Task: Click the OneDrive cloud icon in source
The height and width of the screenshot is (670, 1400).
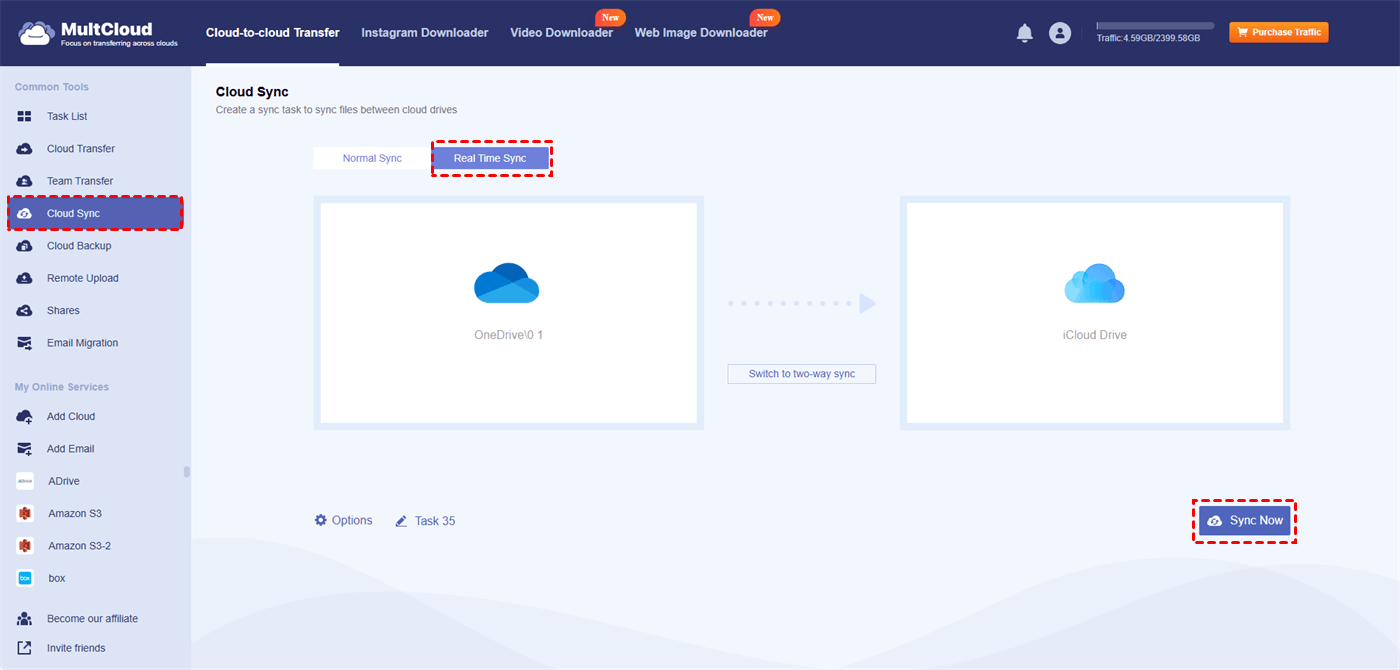Action: pos(506,283)
